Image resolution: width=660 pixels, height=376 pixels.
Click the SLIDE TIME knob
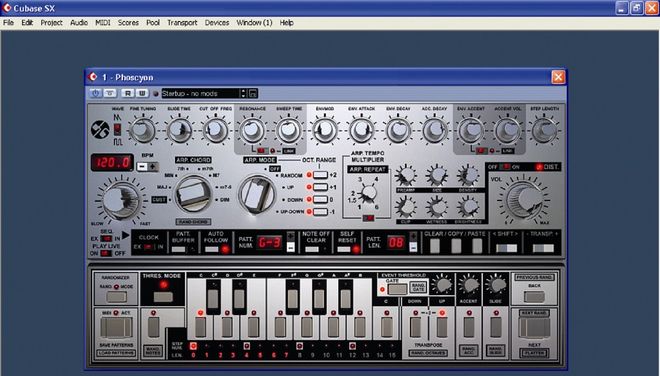tap(179, 130)
